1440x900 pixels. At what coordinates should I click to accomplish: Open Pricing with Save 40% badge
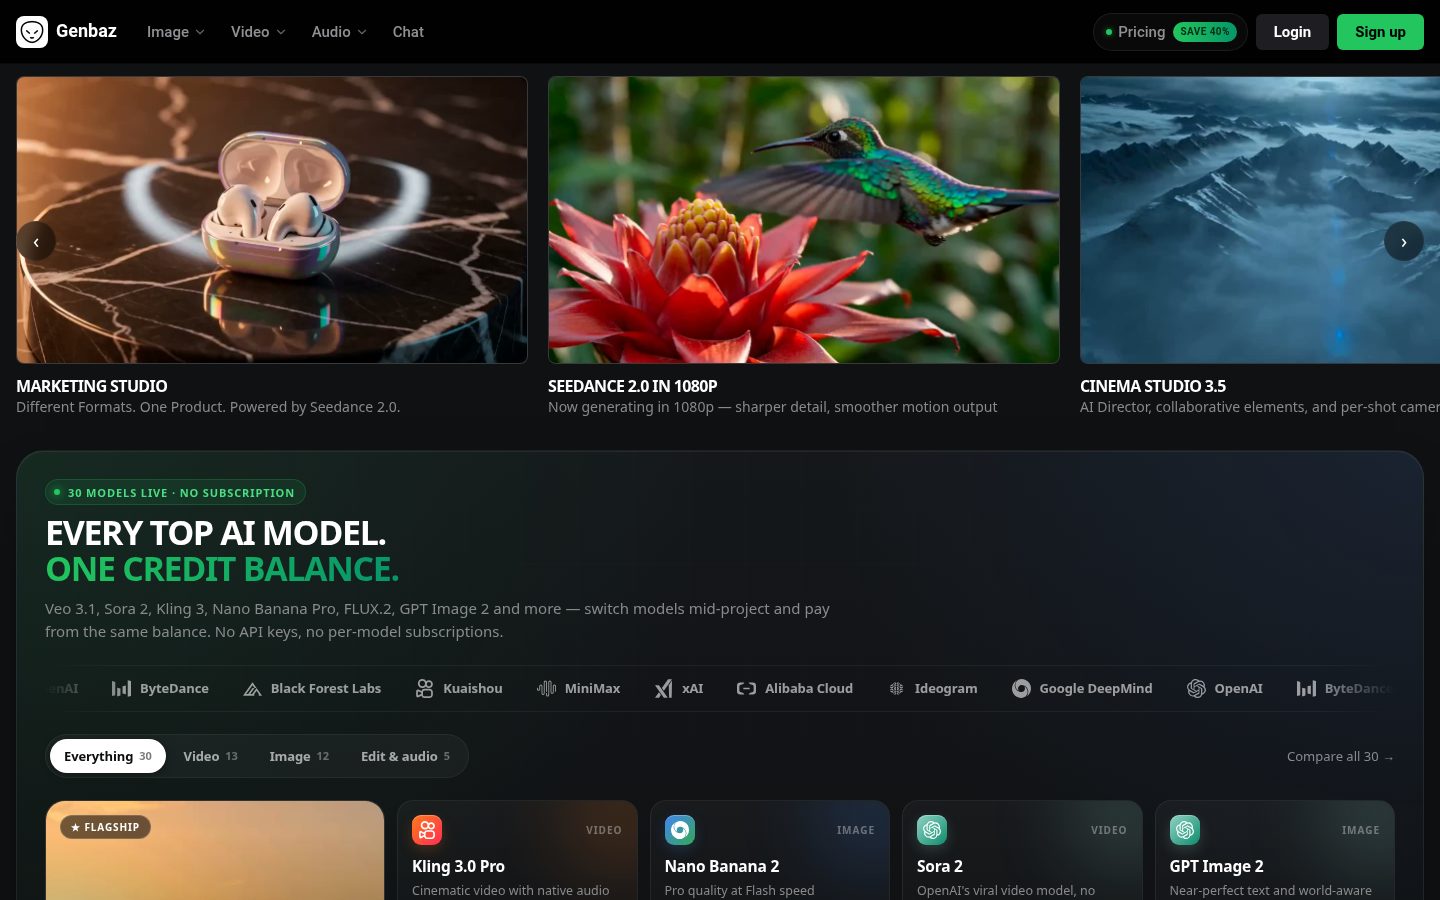point(1170,32)
